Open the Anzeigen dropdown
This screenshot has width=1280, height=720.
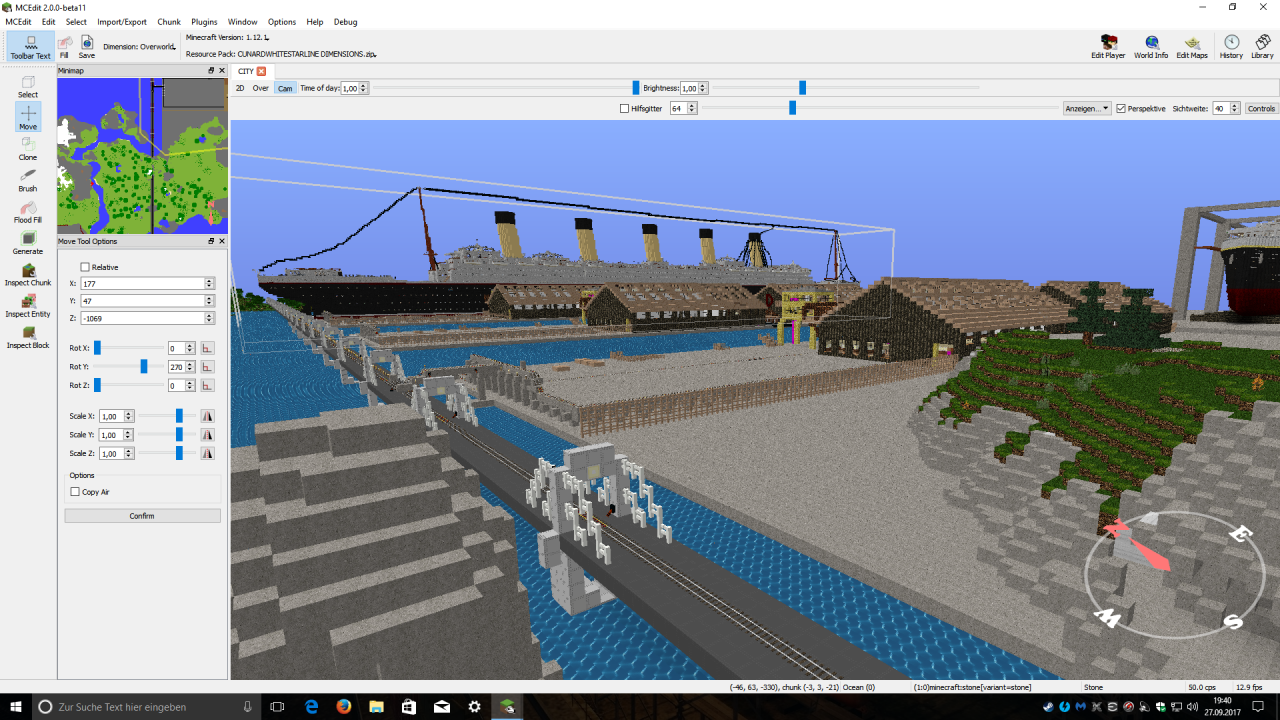pyautogui.click(x=1086, y=108)
